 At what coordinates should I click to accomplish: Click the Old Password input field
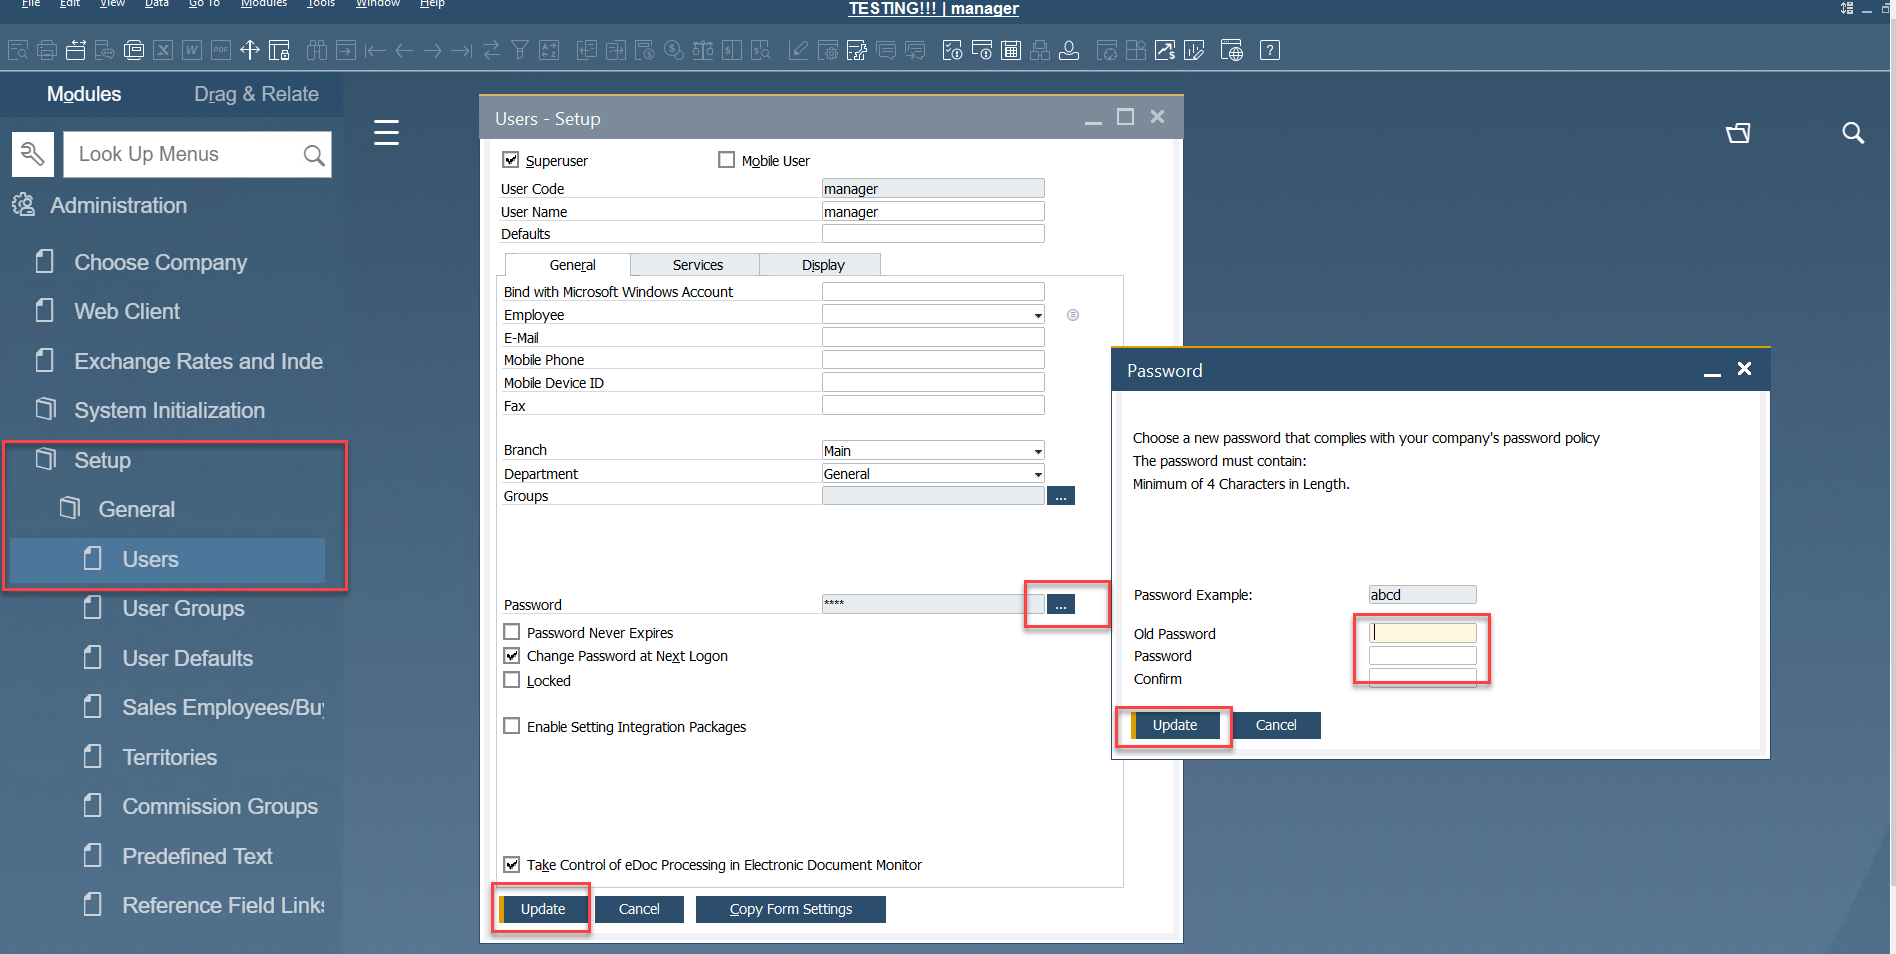coord(1421,632)
